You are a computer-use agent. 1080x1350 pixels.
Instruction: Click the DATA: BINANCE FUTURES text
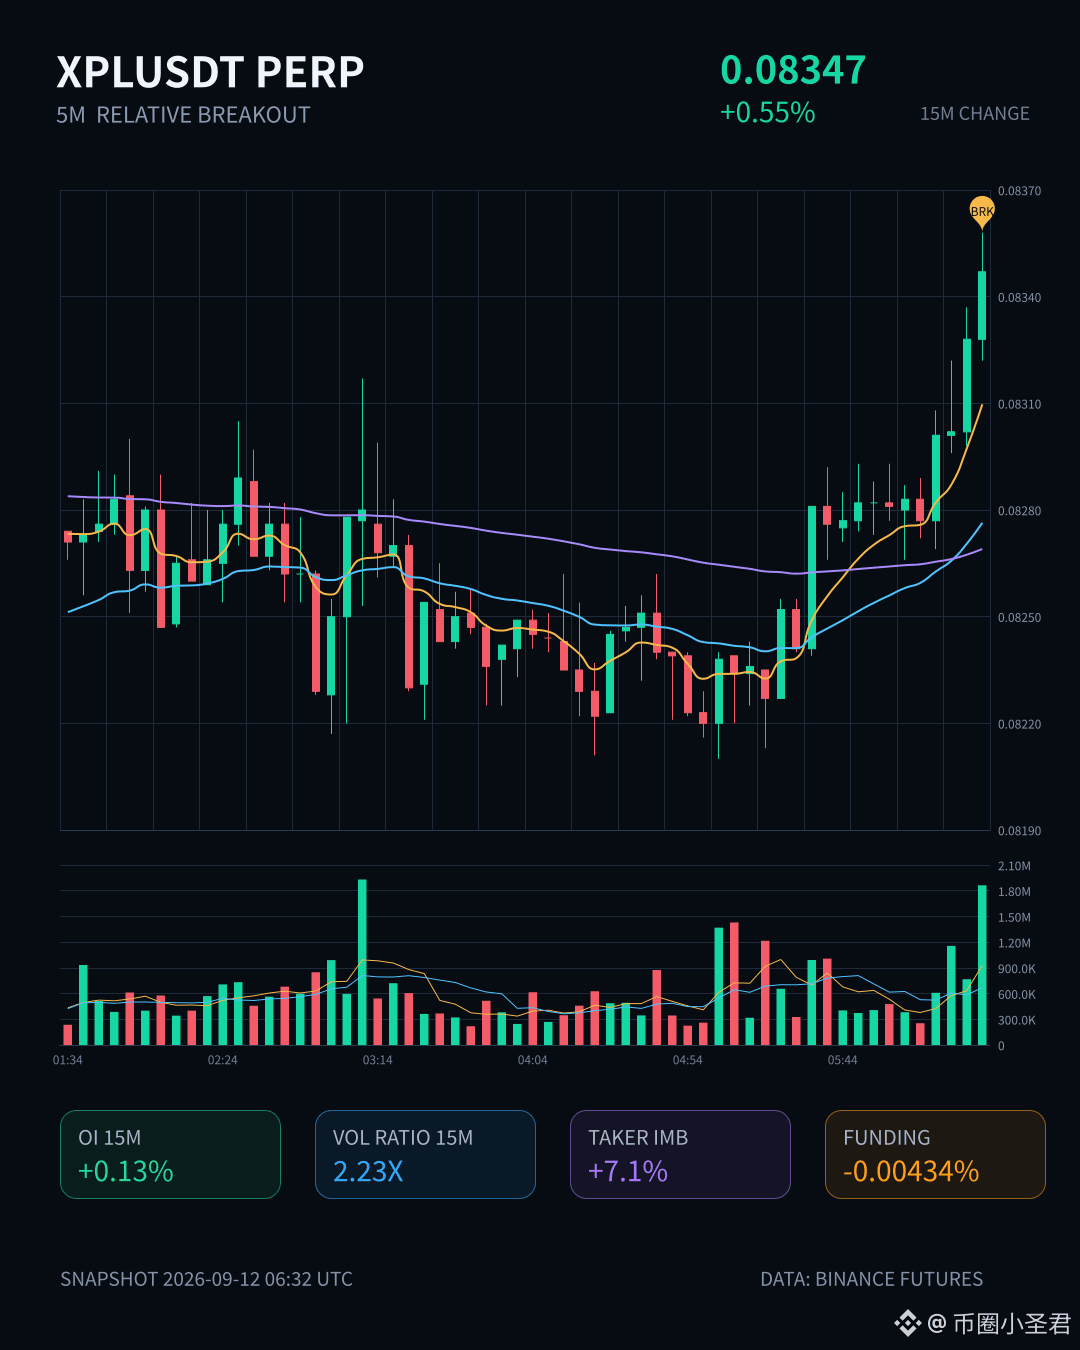pos(871,1279)
